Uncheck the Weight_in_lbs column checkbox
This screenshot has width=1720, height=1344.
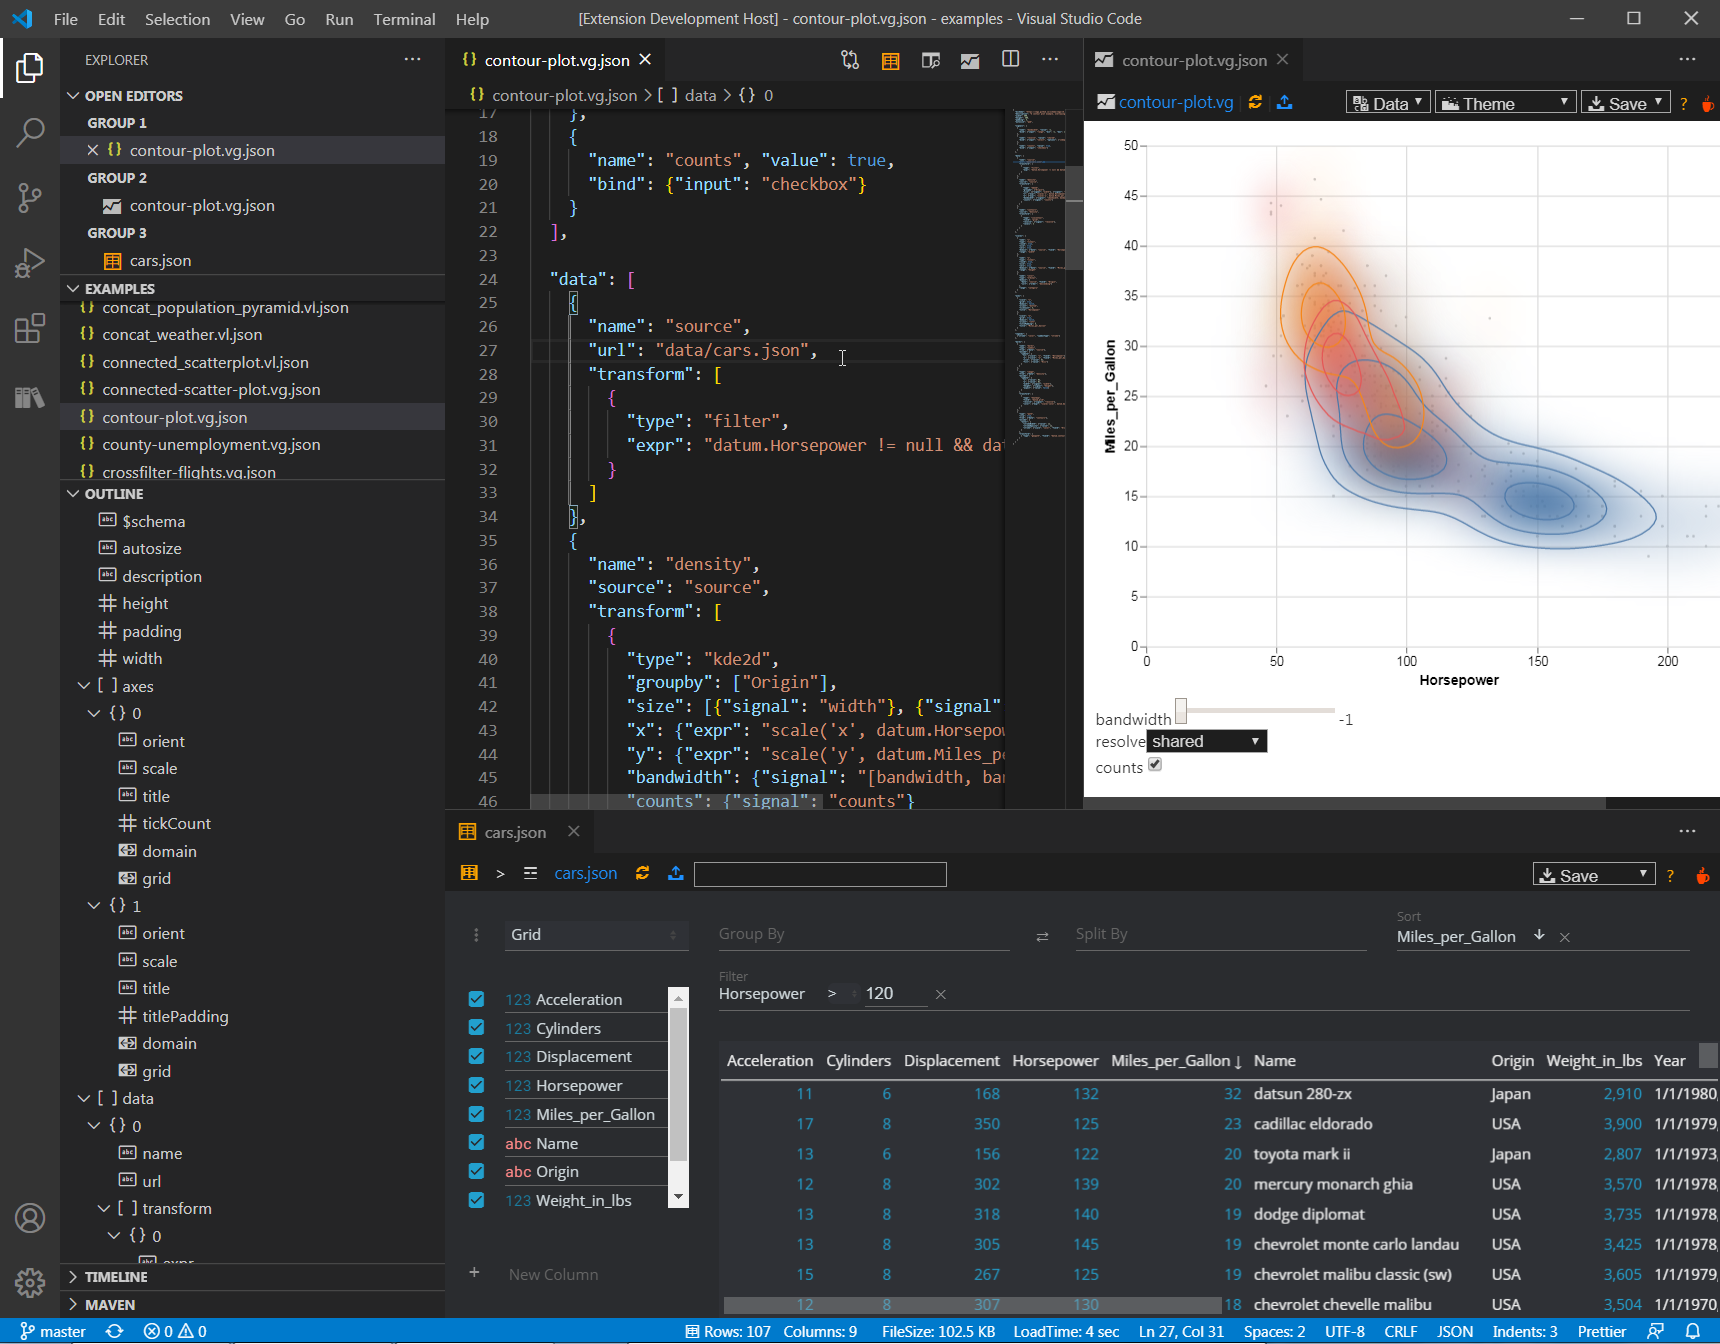coord(476,1200)
